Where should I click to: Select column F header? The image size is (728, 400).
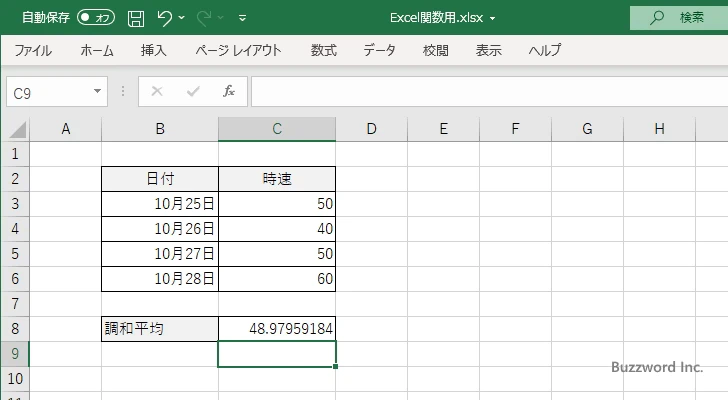515,129
